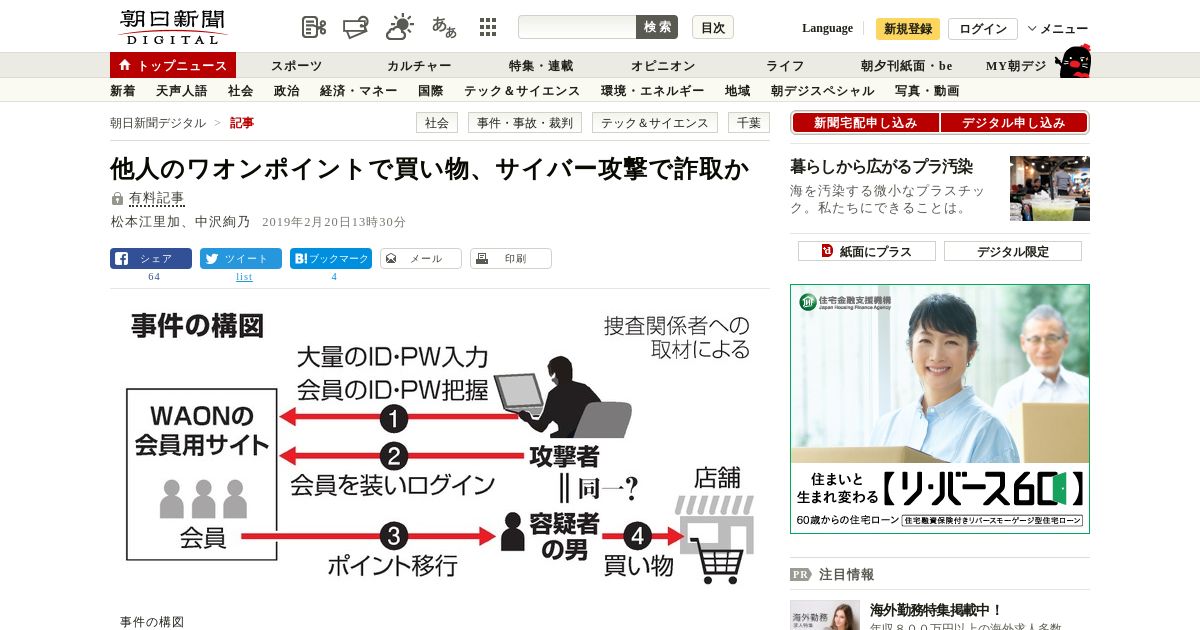Click デジタル申し込み button

1014,123
